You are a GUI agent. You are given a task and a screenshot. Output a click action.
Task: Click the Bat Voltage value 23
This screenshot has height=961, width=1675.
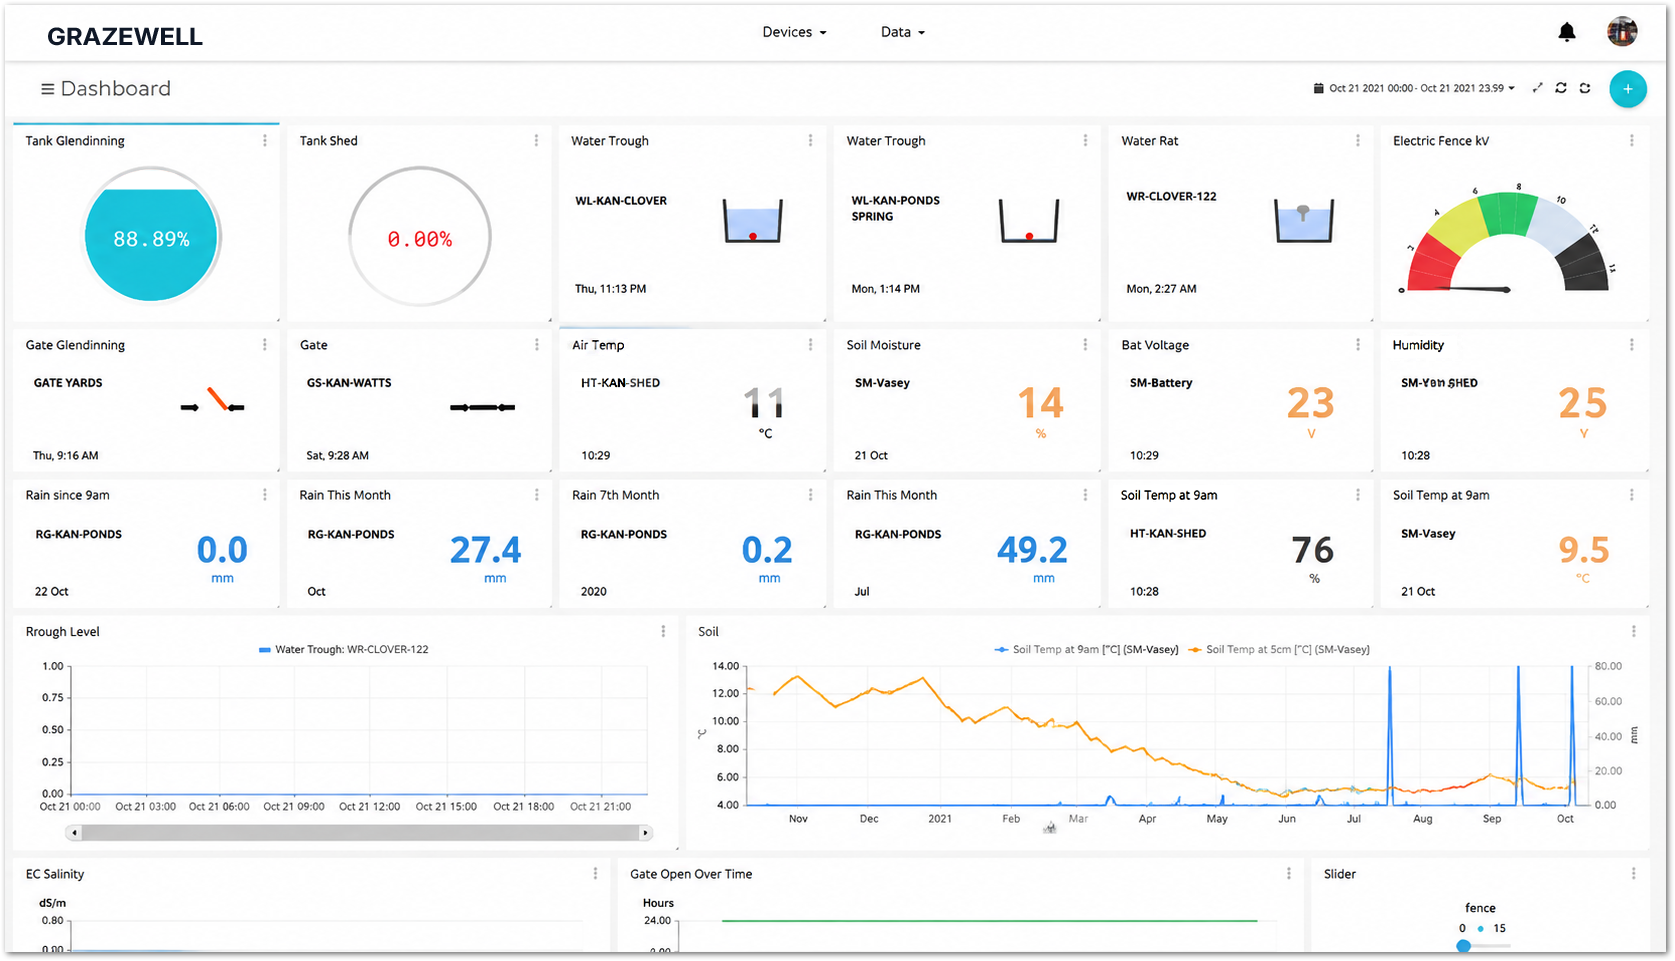pos(1311,403)
